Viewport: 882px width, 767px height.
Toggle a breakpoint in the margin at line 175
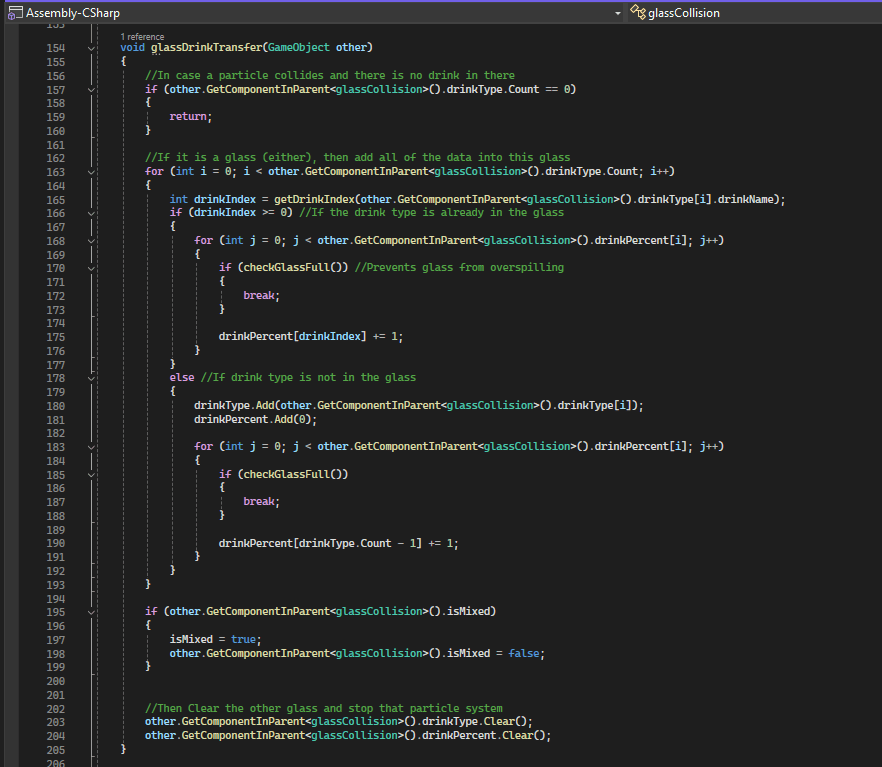tap(10, 337)
